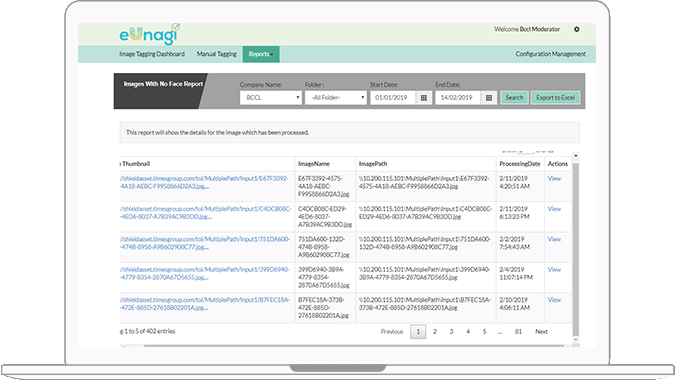
Task: Open thumbnail link for 751DA600 image
Action: click(205, 243)
